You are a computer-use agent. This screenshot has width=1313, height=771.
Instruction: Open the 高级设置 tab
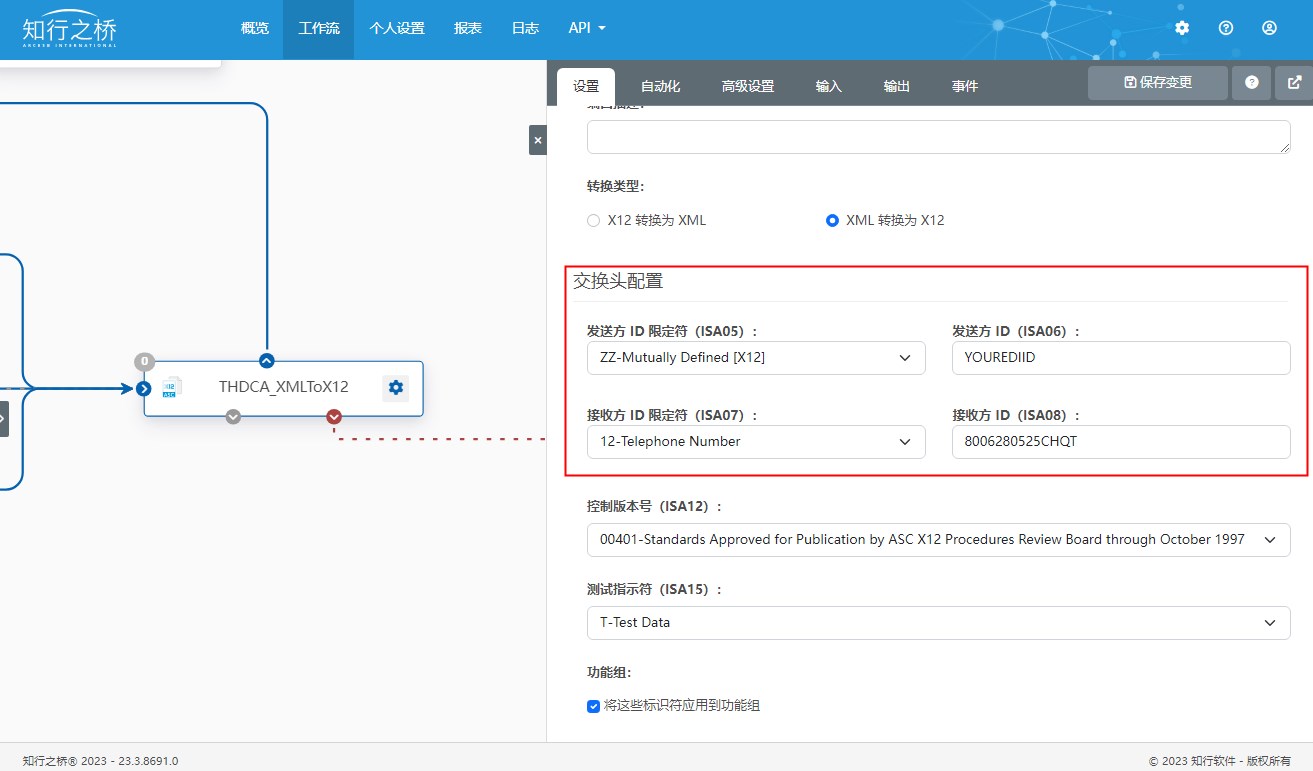tap(748, 87)
